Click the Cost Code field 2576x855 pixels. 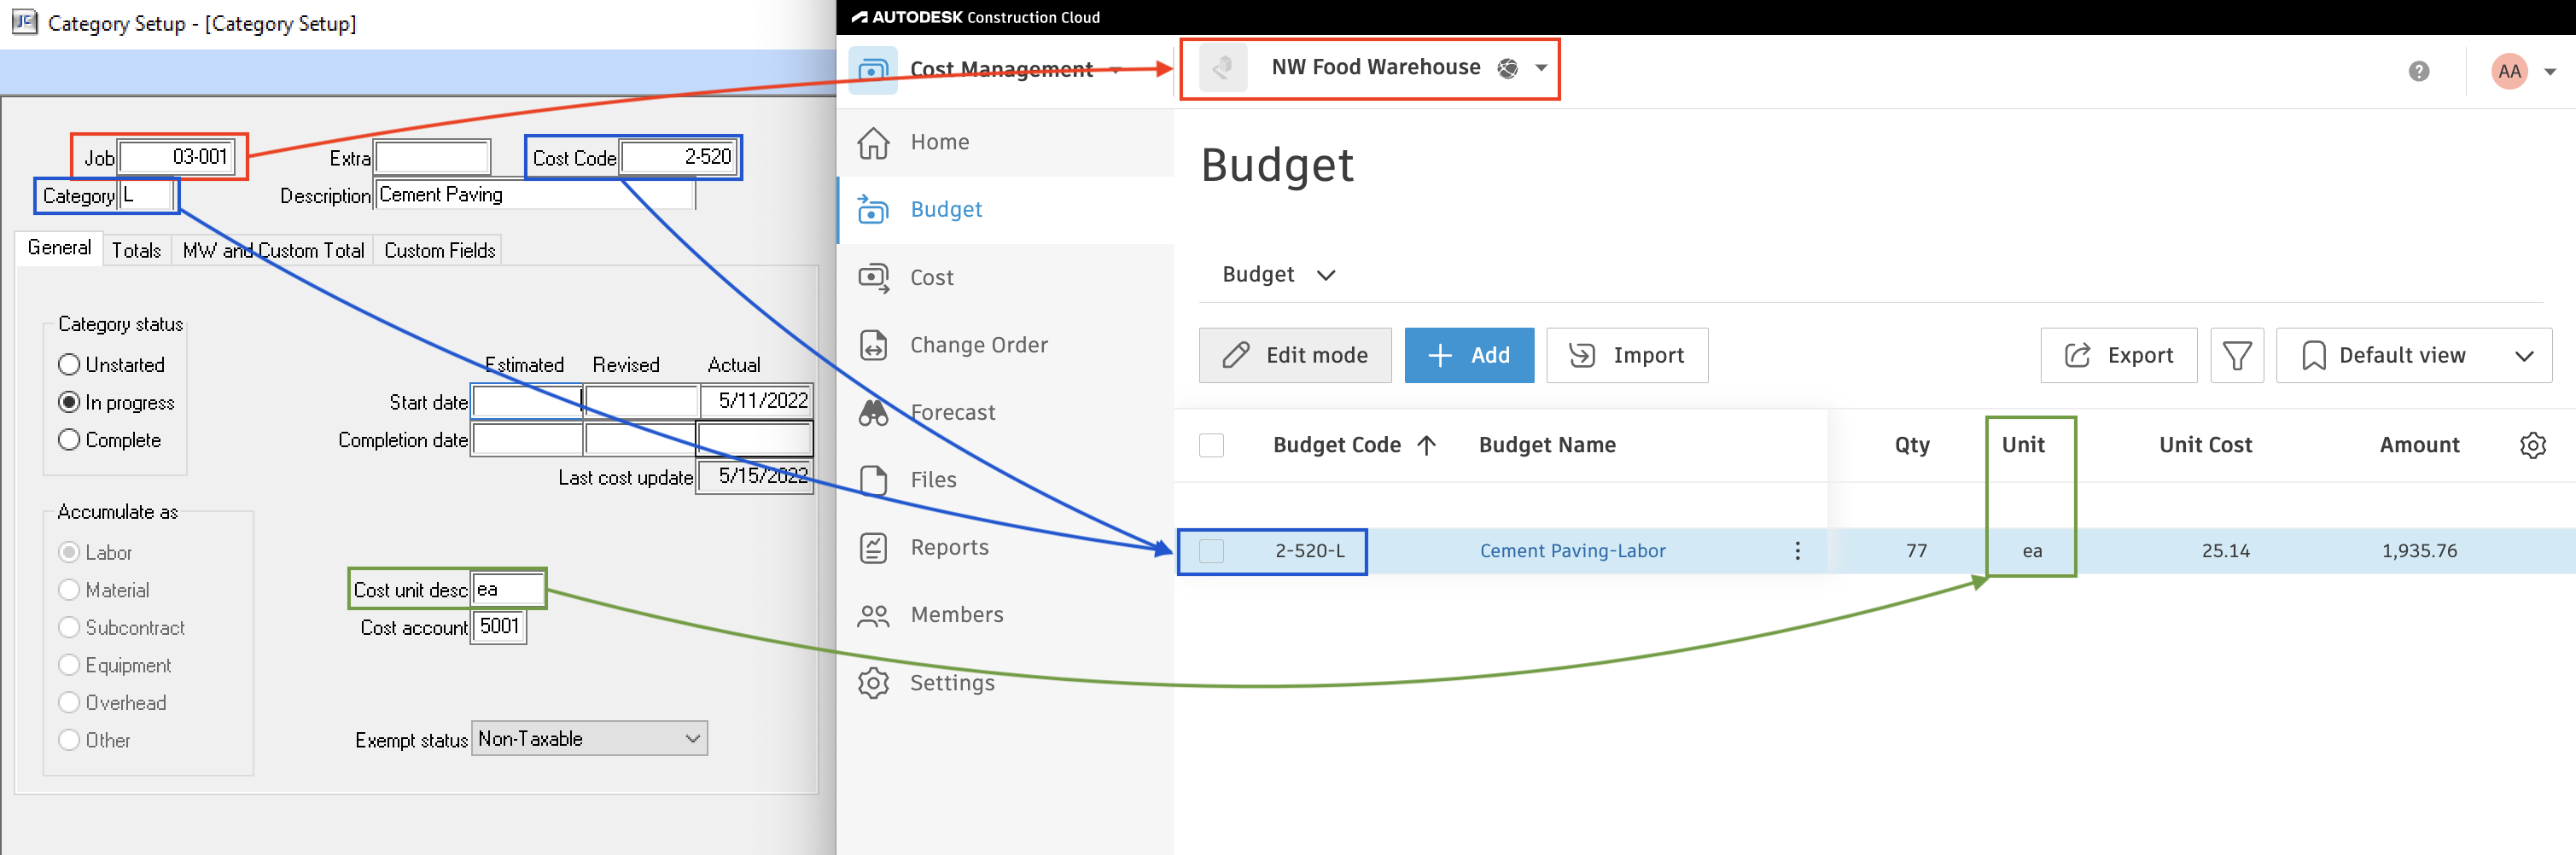(x=679, y=157)
